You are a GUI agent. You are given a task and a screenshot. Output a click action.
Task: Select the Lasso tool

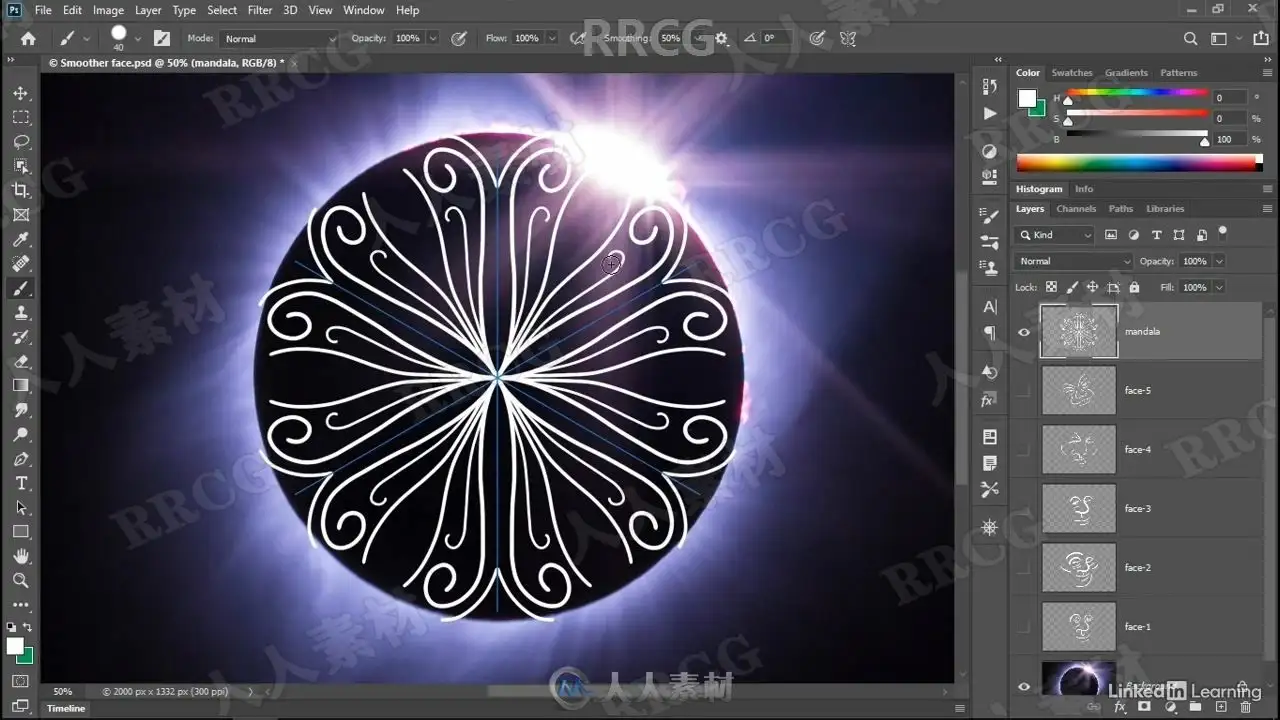point(20,141)
